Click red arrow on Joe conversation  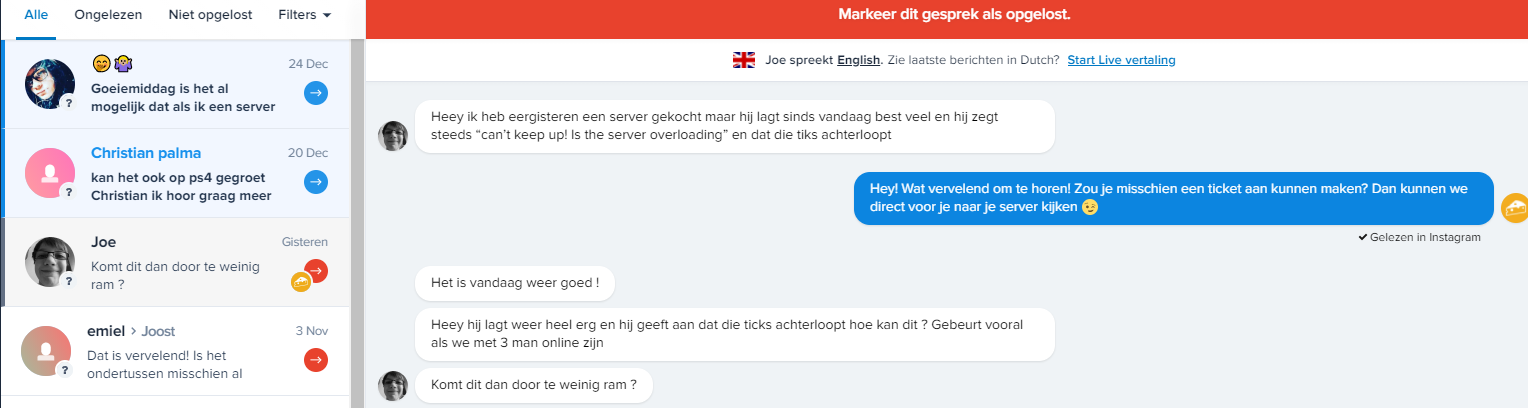[316, 270]
